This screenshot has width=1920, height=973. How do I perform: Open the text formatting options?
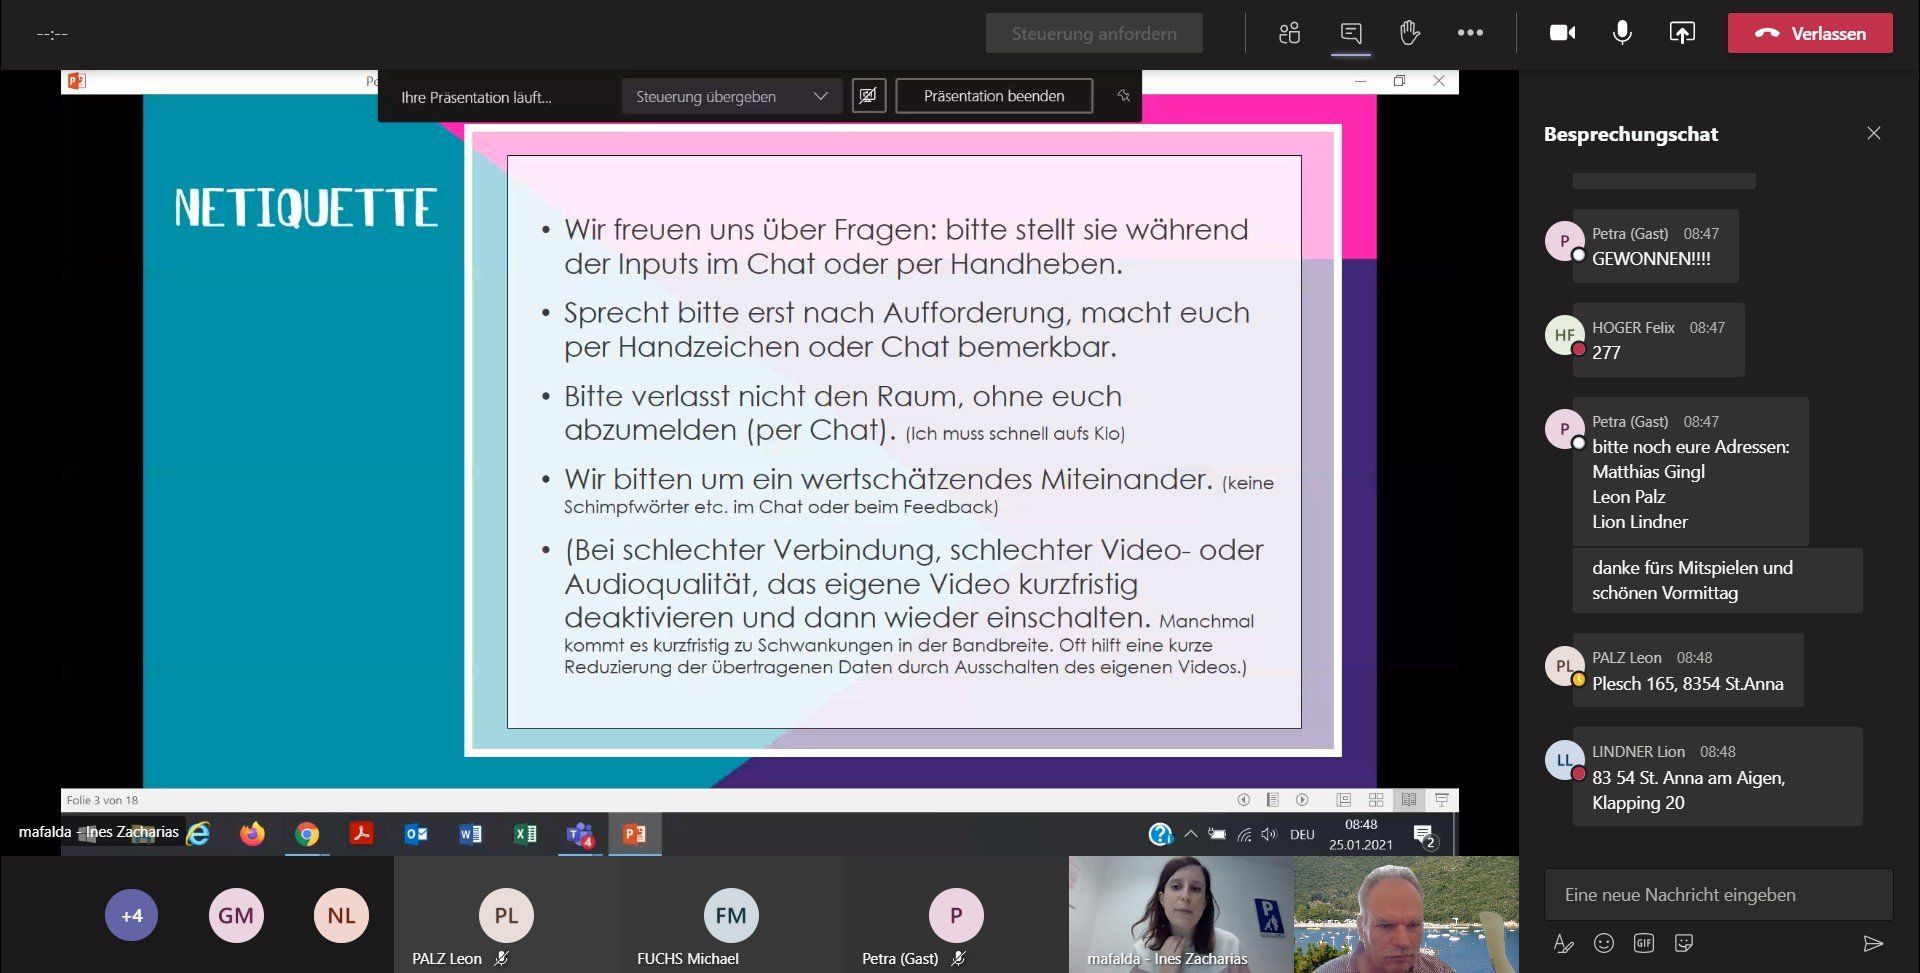1564,943
